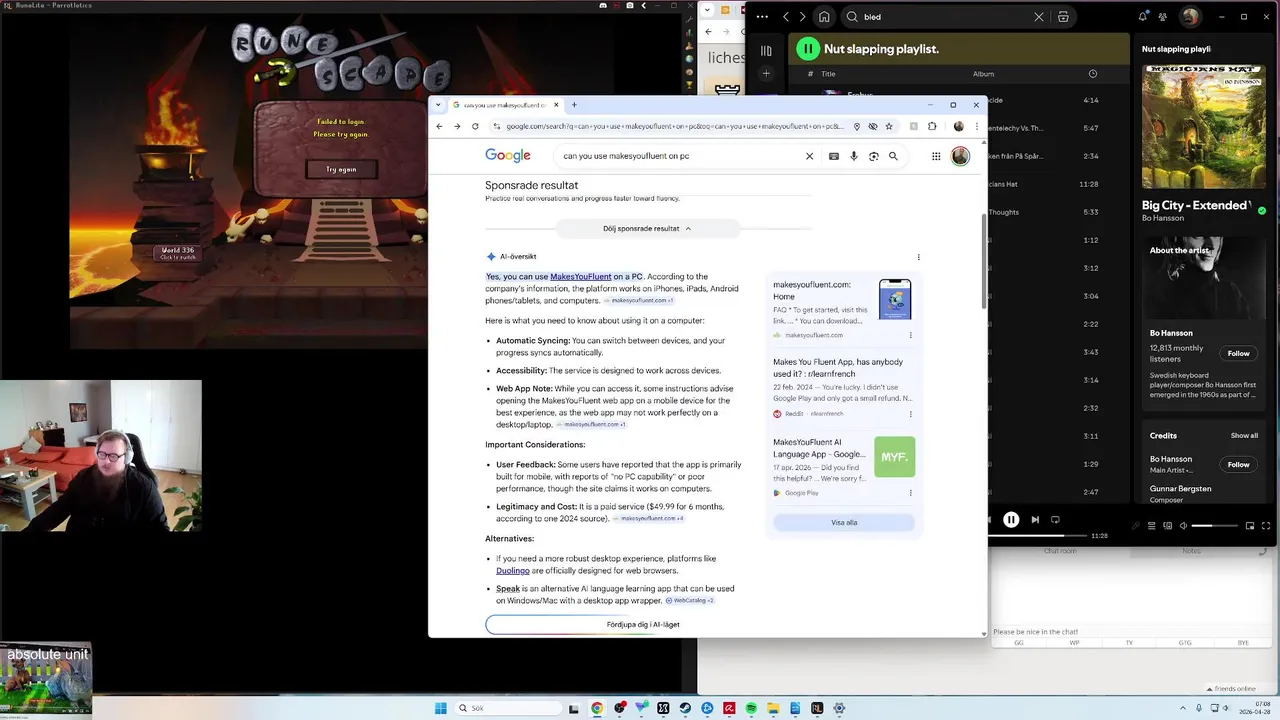This screenshot has width=1280, height=720.
Task: Adjust the Spotify volume slider
Action: [1215, 526]
